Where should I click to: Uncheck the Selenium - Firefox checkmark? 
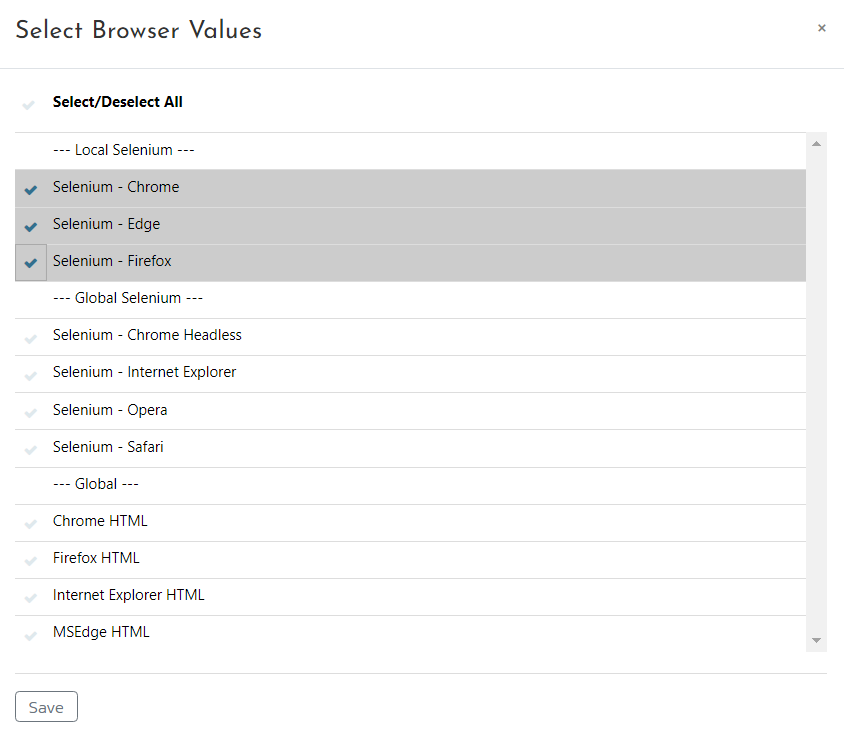click(31, 263)
